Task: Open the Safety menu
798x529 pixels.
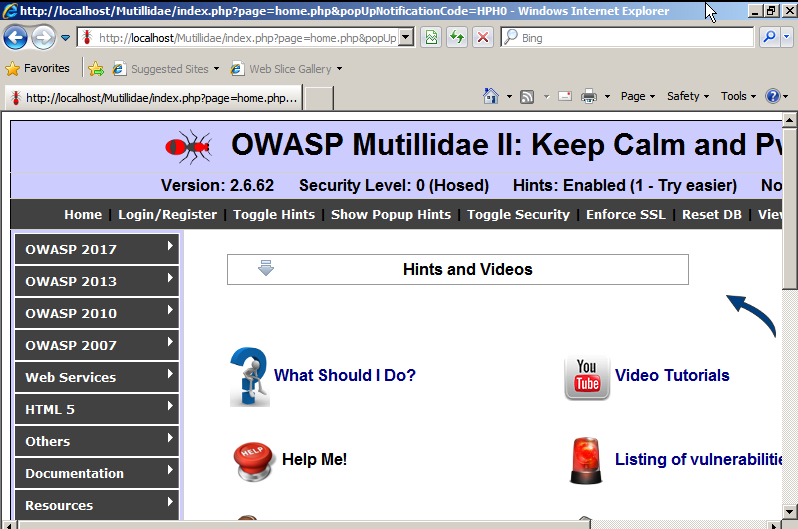Action: pos(688,96)
